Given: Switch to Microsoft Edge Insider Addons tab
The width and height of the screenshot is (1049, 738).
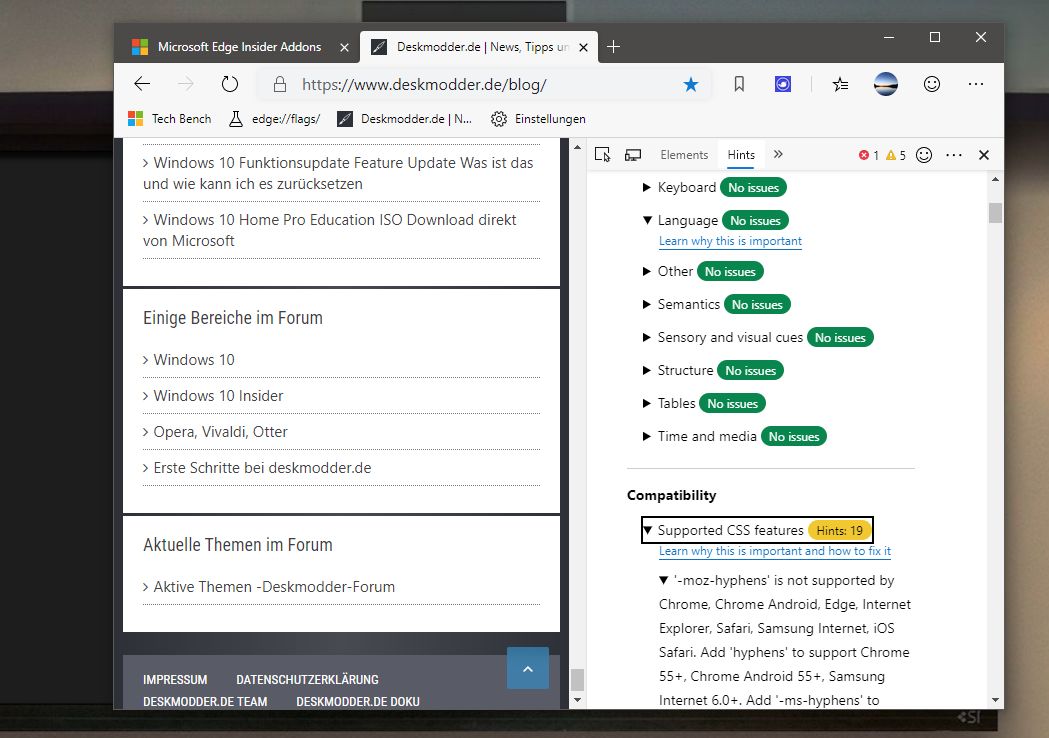Looking at the screenshot, I should [240, 47].
